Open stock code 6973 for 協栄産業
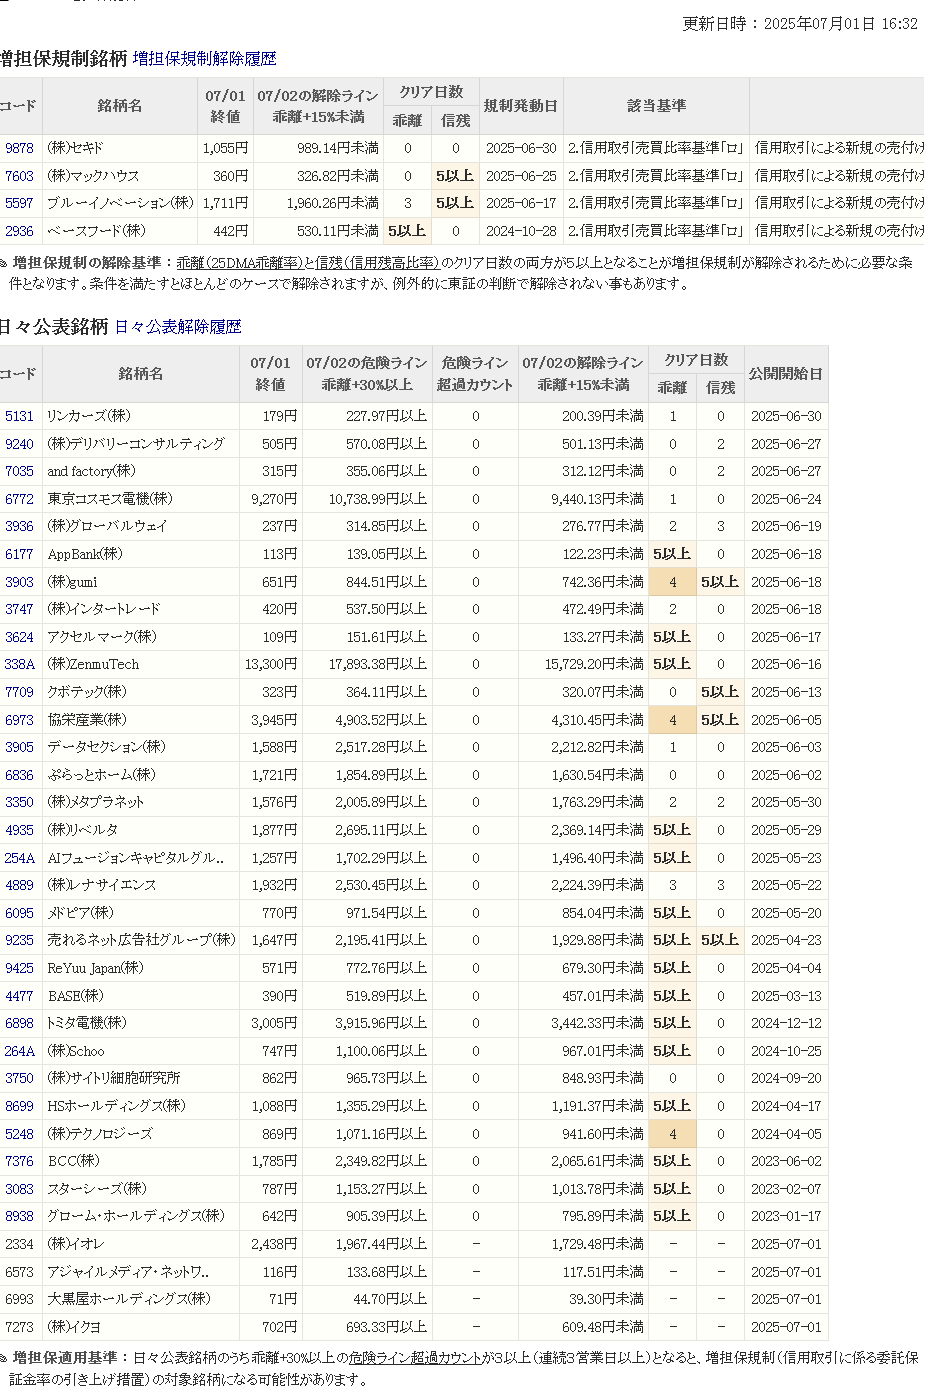The width and height of the screenshot is (939, 1397). [x=19, y=720]
